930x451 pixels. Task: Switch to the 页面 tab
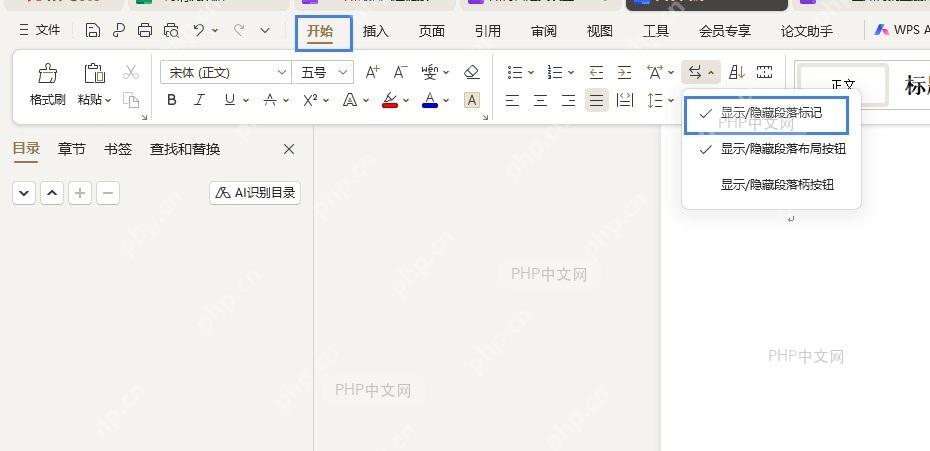click(x=432, y=31)
